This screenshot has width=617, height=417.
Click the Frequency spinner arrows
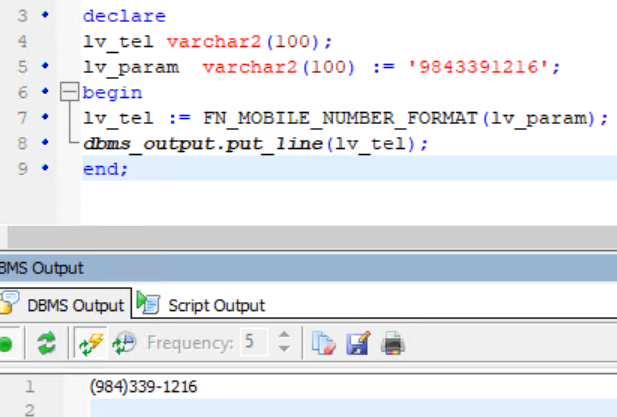283,343
